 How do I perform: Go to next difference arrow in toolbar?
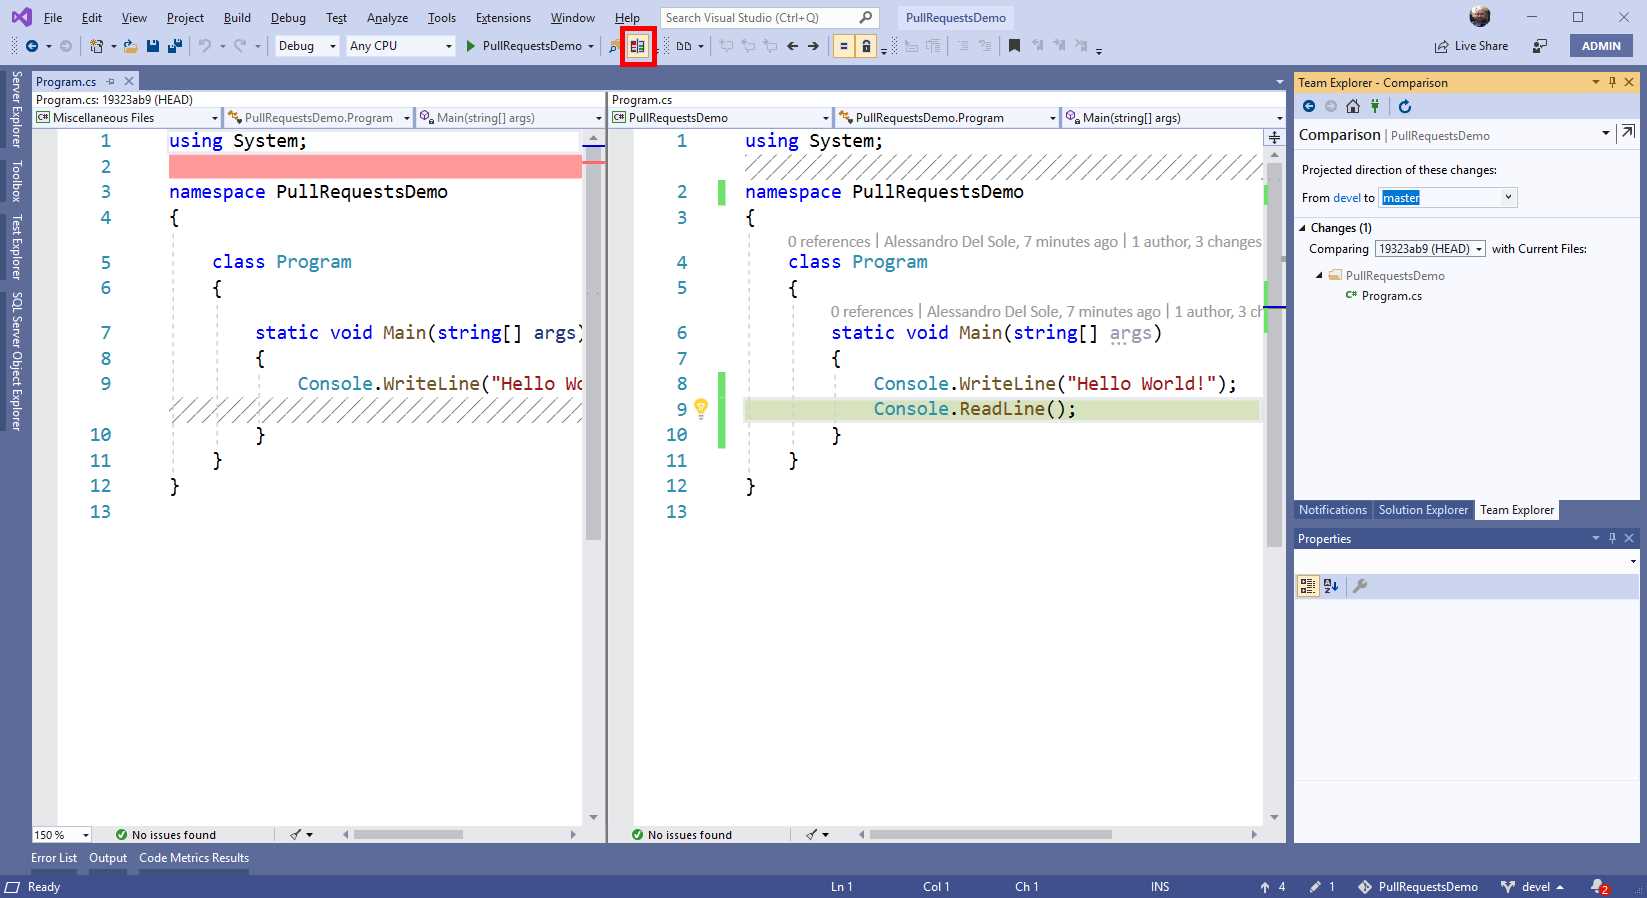pyautogui.click(x=813, y=46)
